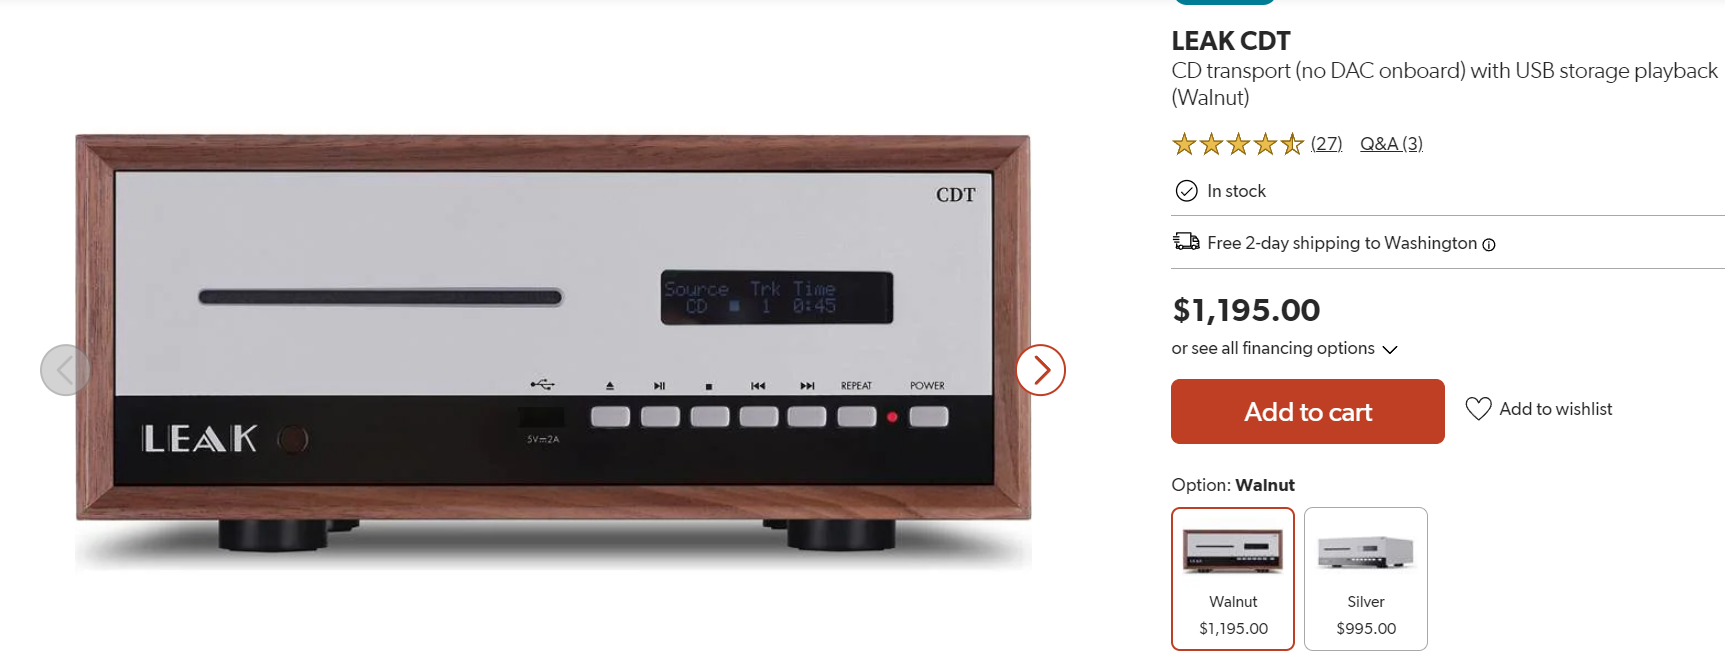Click the LEAK CDT product title
The image size is (1725, 665).
coord(1231,41)
